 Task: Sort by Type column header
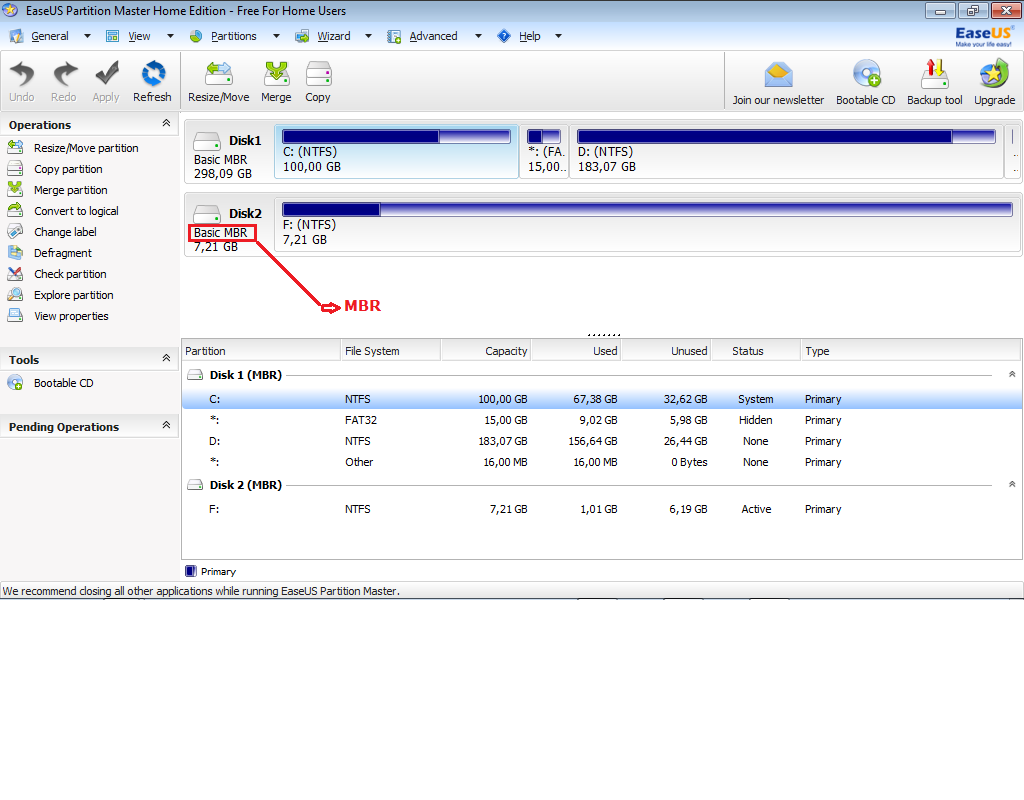coord(910,351)
